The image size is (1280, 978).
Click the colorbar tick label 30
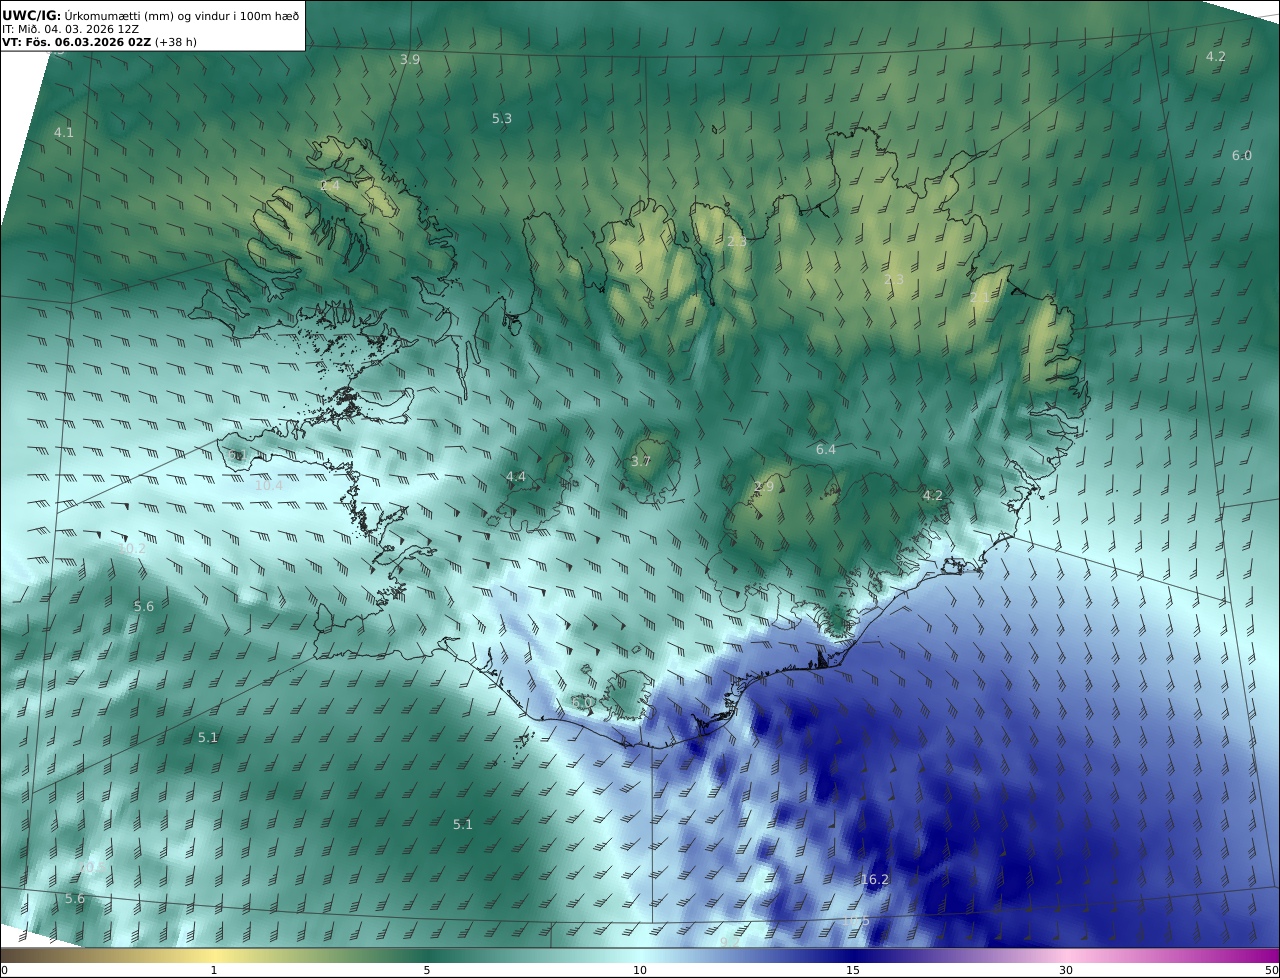click(x=1066, y=970)
